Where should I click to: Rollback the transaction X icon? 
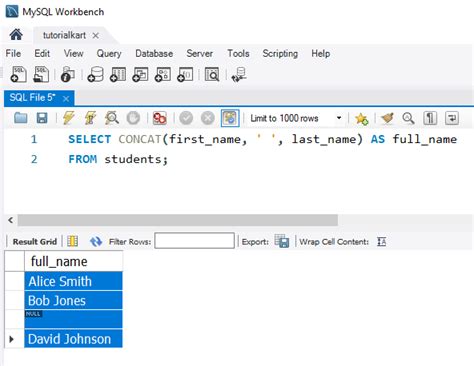[x=208, y=118]
